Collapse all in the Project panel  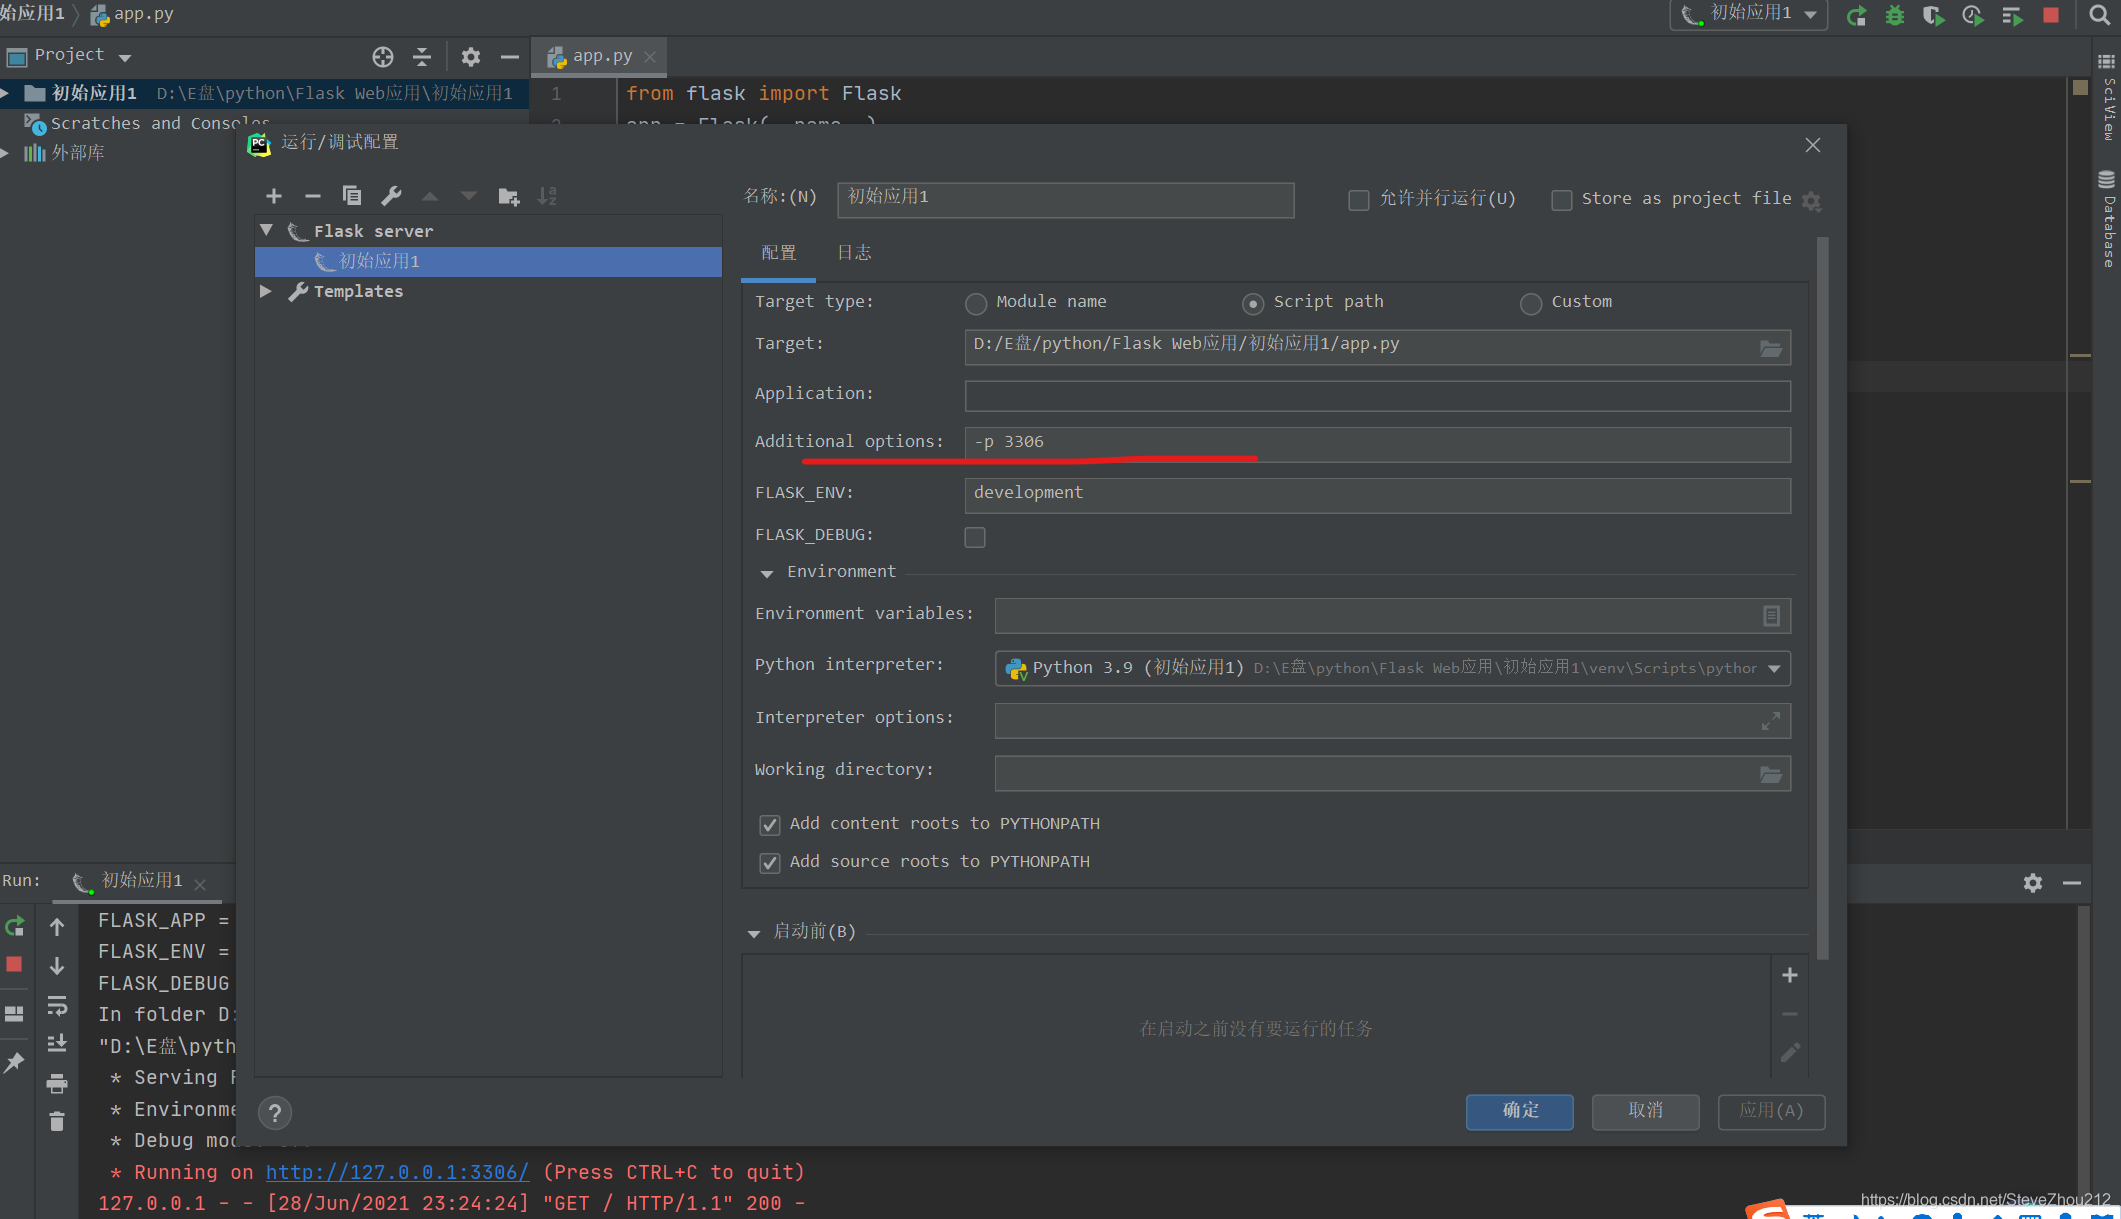coord(422,57)
